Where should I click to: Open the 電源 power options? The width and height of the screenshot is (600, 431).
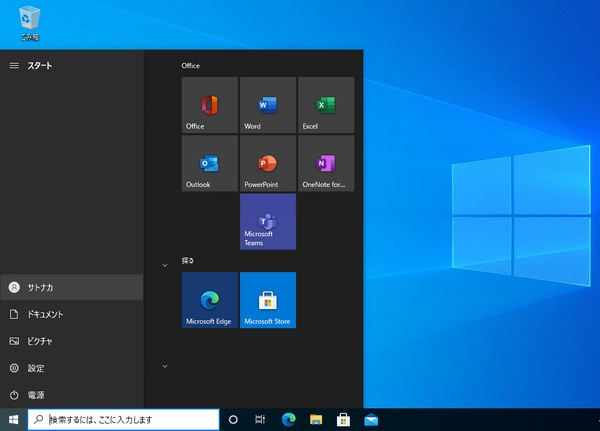click(72, 395)
